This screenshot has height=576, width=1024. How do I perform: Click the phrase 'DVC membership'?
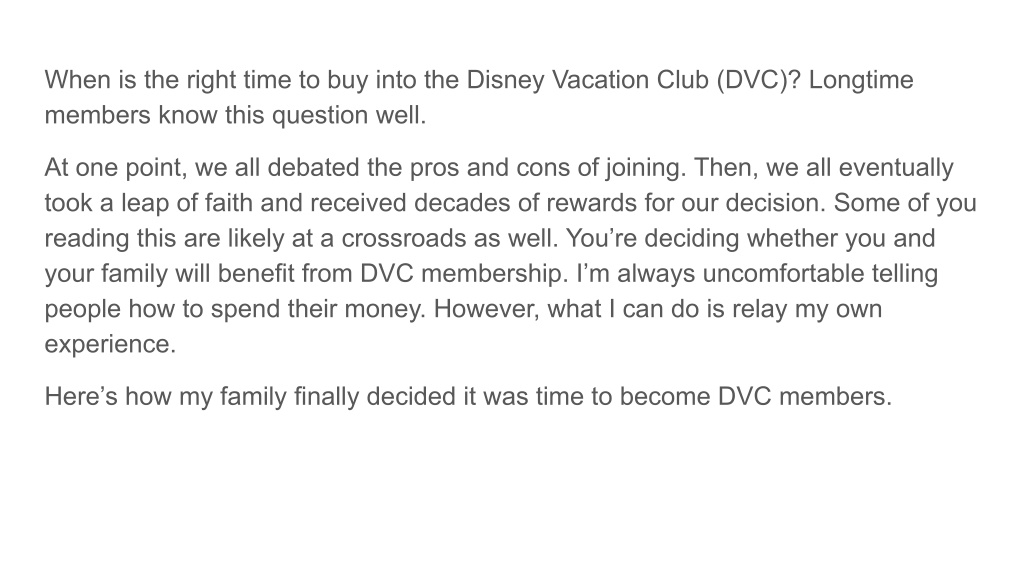click(464, 274)
